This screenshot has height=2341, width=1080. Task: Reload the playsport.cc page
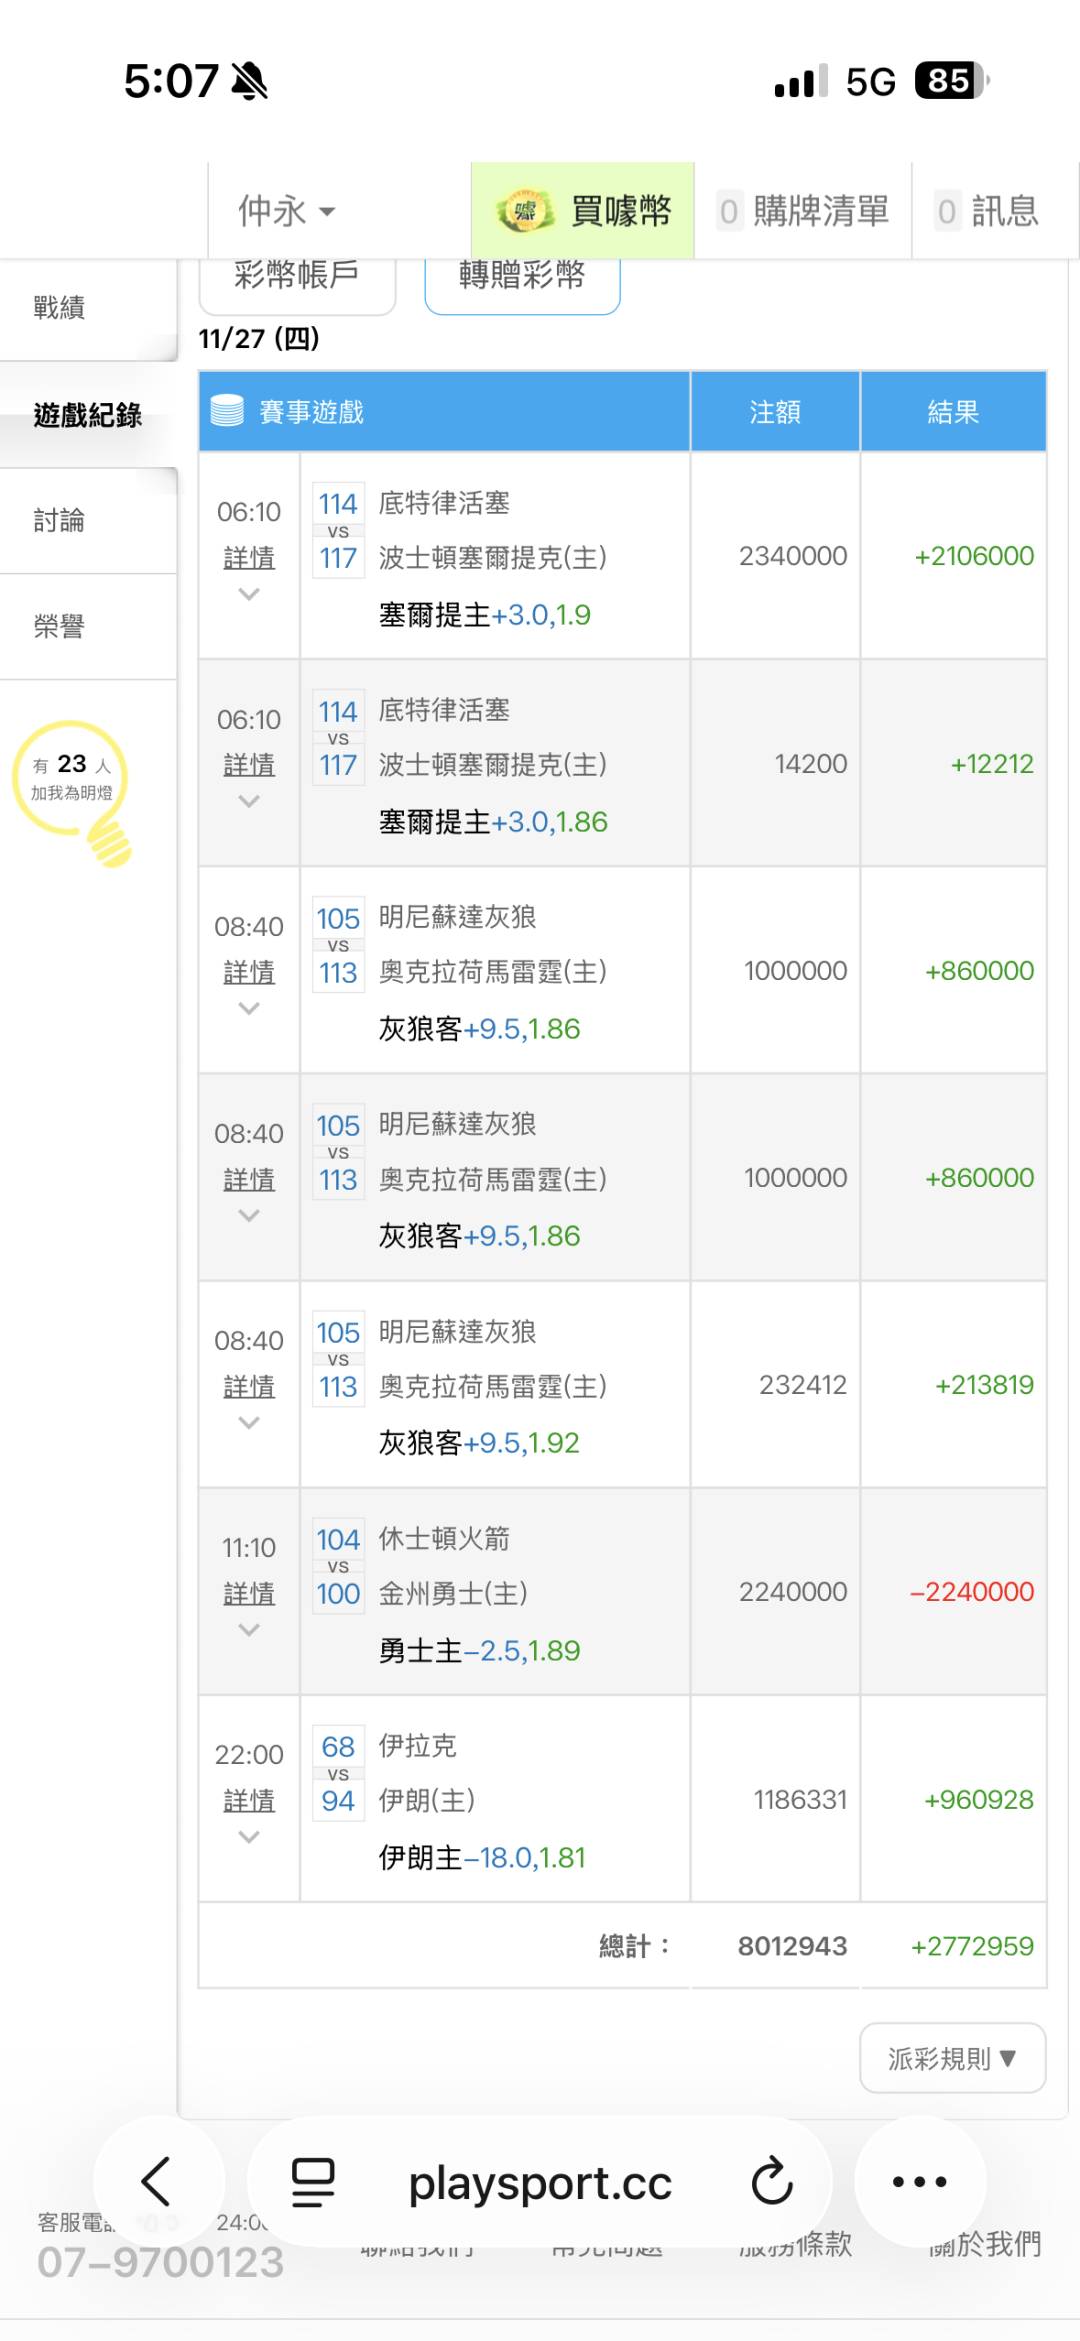pos(772,2182)
